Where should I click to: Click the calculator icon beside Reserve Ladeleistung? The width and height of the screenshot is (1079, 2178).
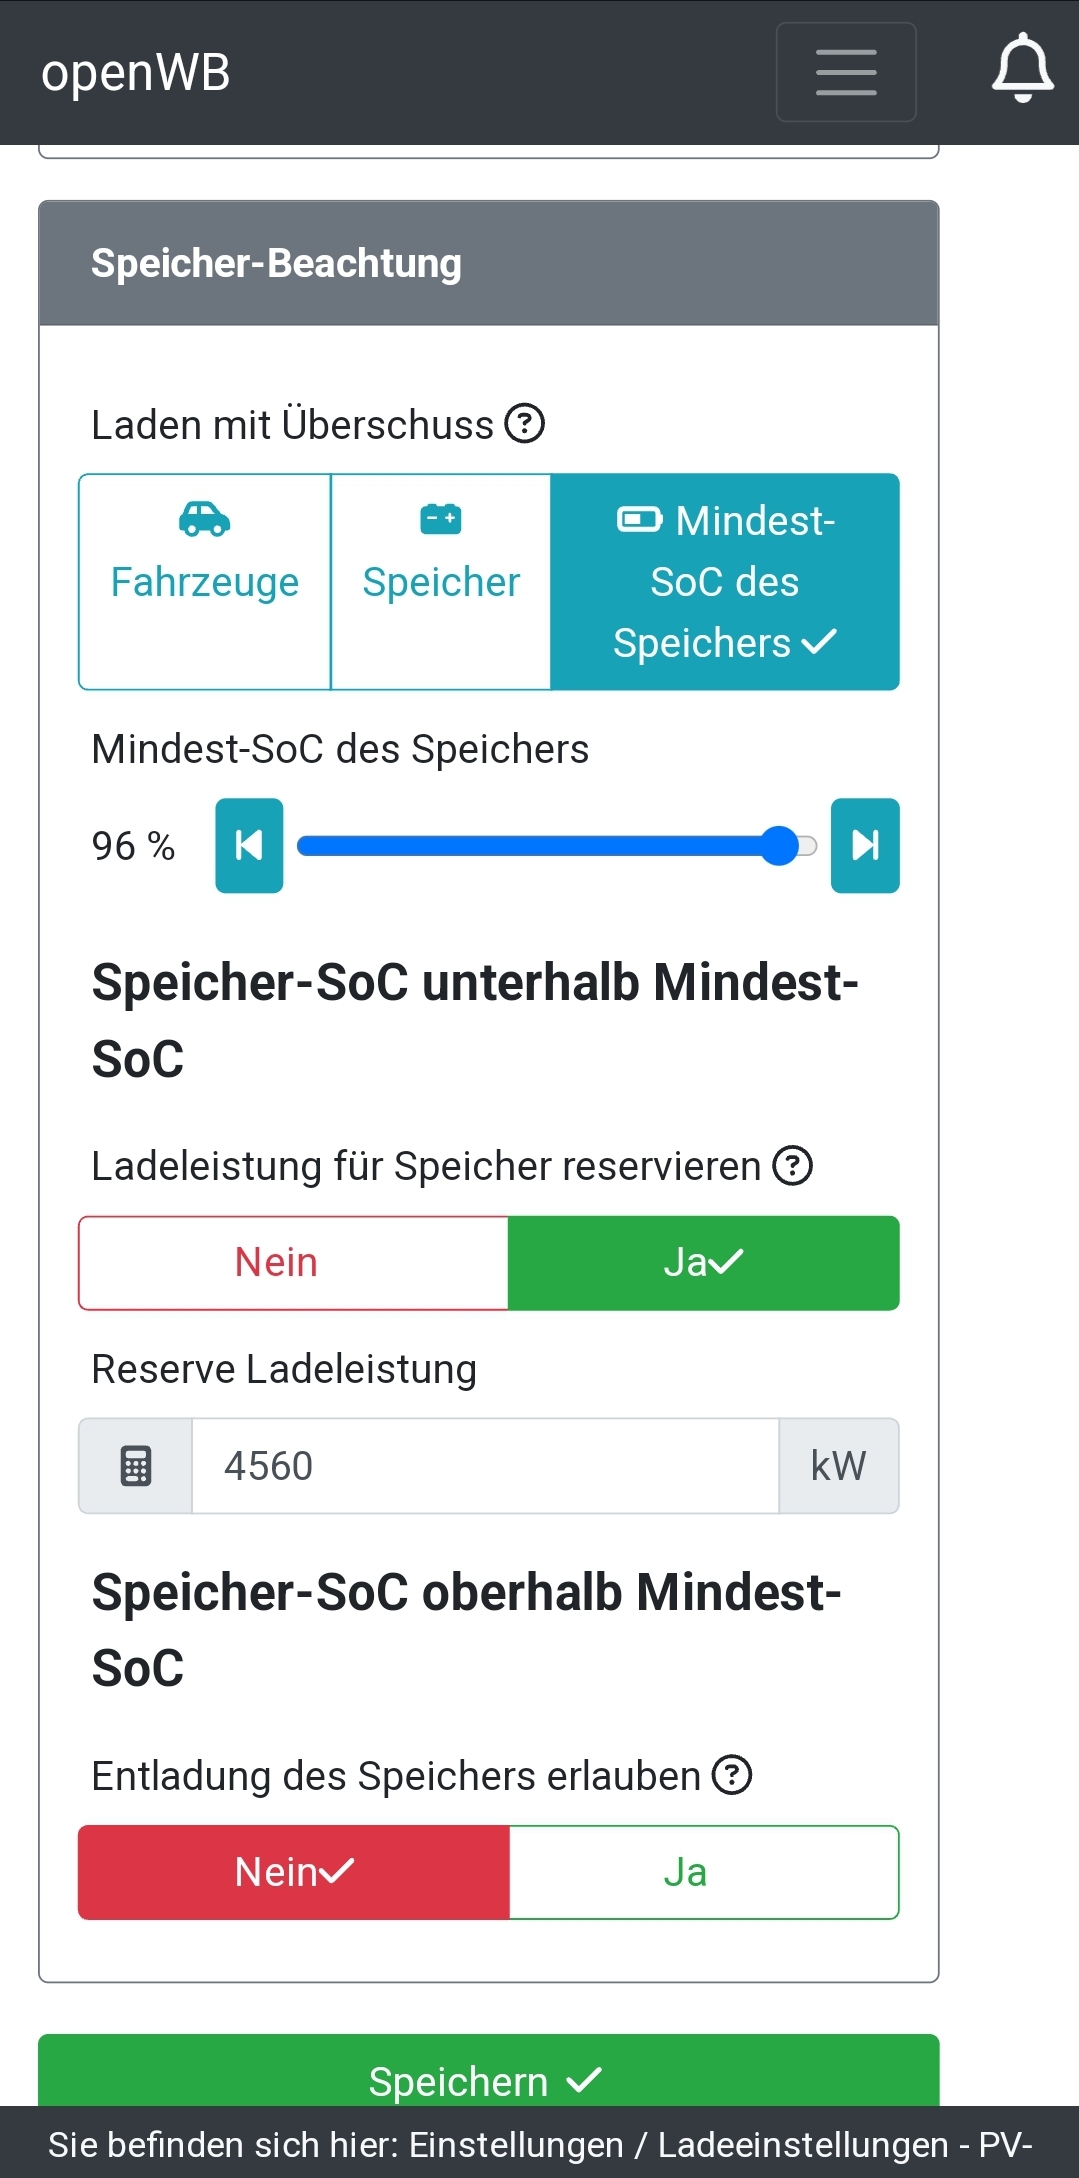click(x=136, y=1466)
